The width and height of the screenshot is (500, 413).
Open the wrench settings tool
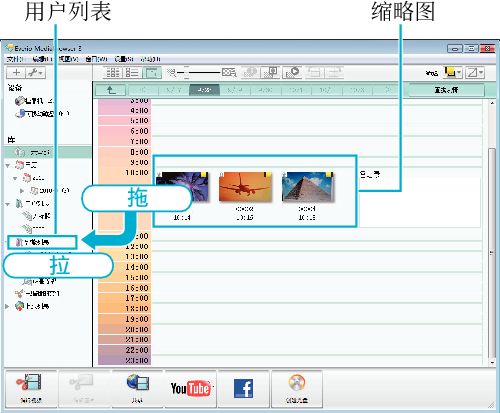[x=36, y=73]
